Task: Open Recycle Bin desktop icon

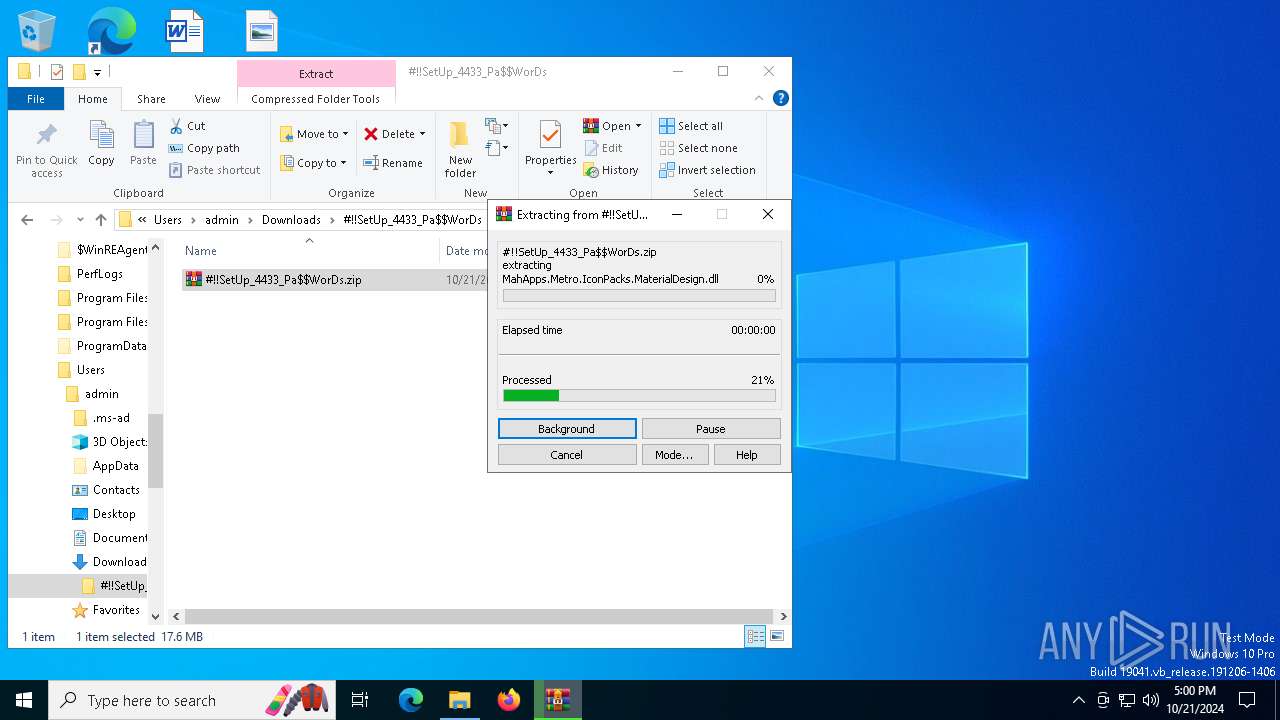Action: [x=37, y=31]
